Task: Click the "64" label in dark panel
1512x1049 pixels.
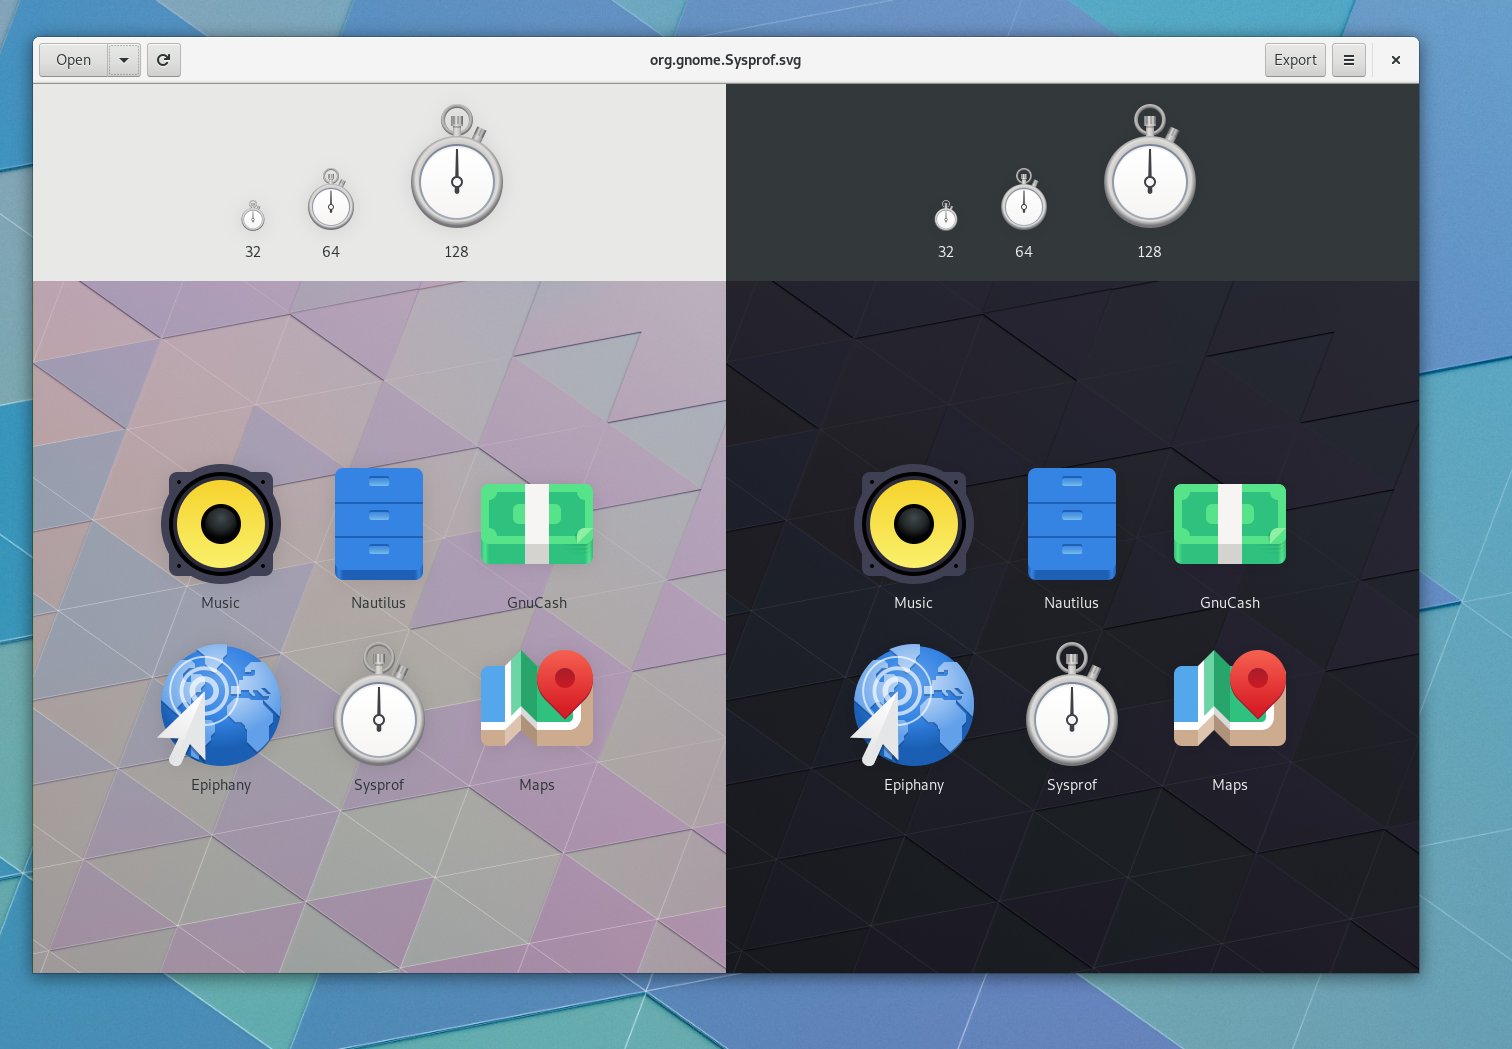Action: click(x=1024, y=252)
